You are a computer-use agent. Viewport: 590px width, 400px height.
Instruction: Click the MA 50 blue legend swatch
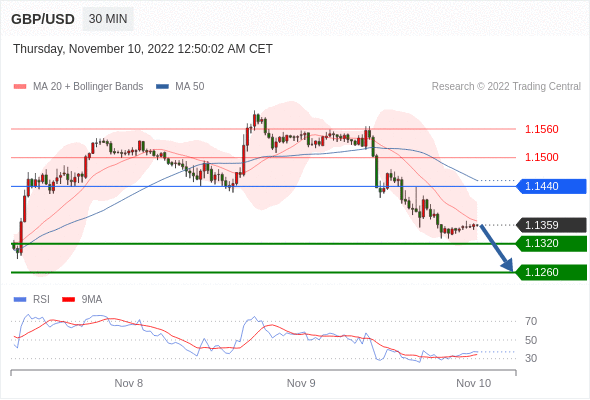pyautogui.click(x=162, y=87)
